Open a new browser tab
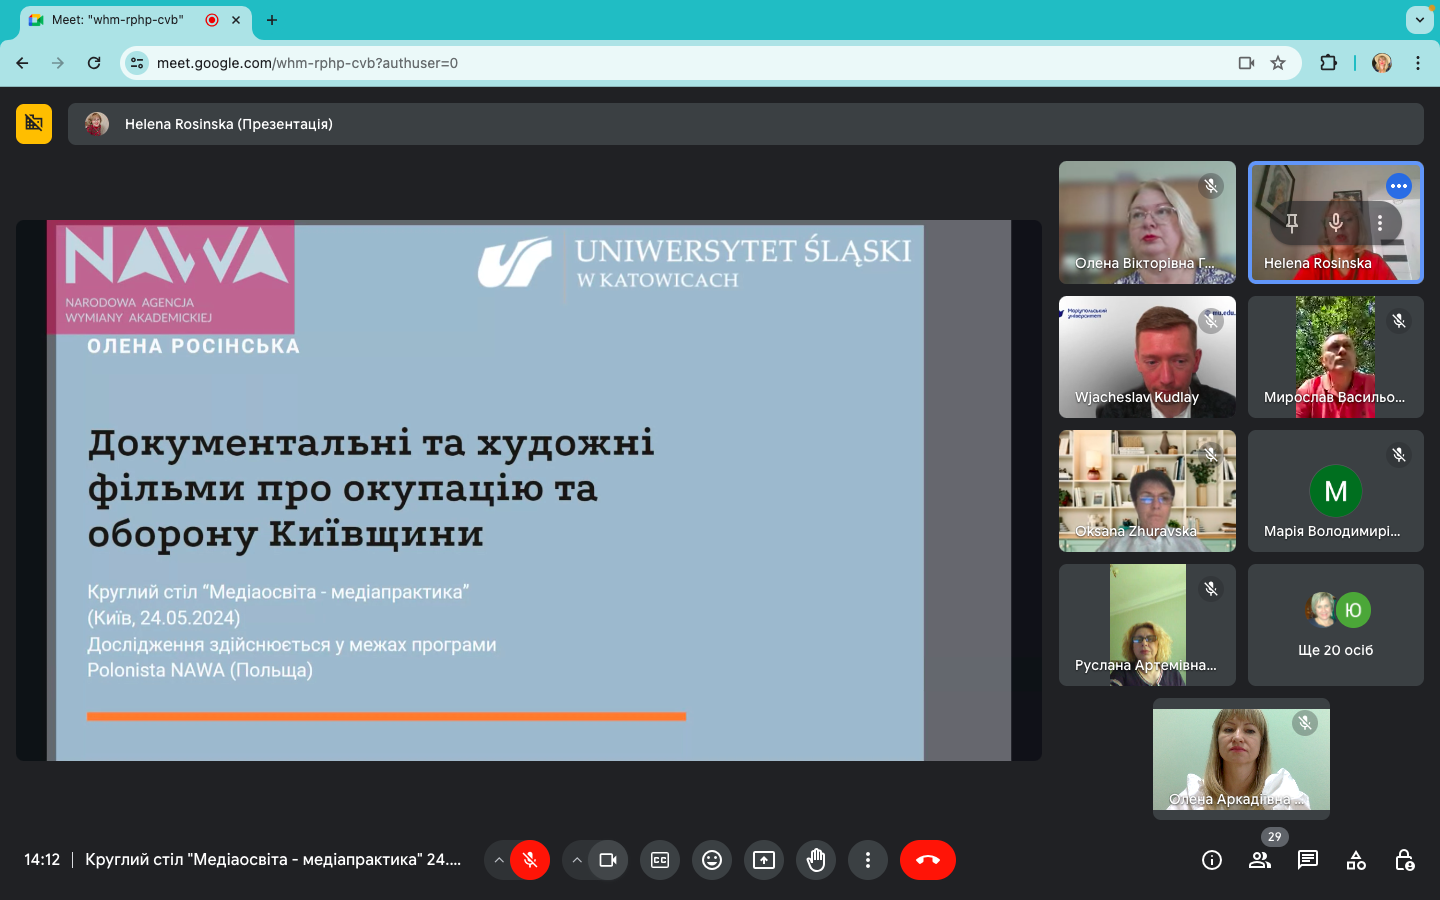 coord(272,20)
